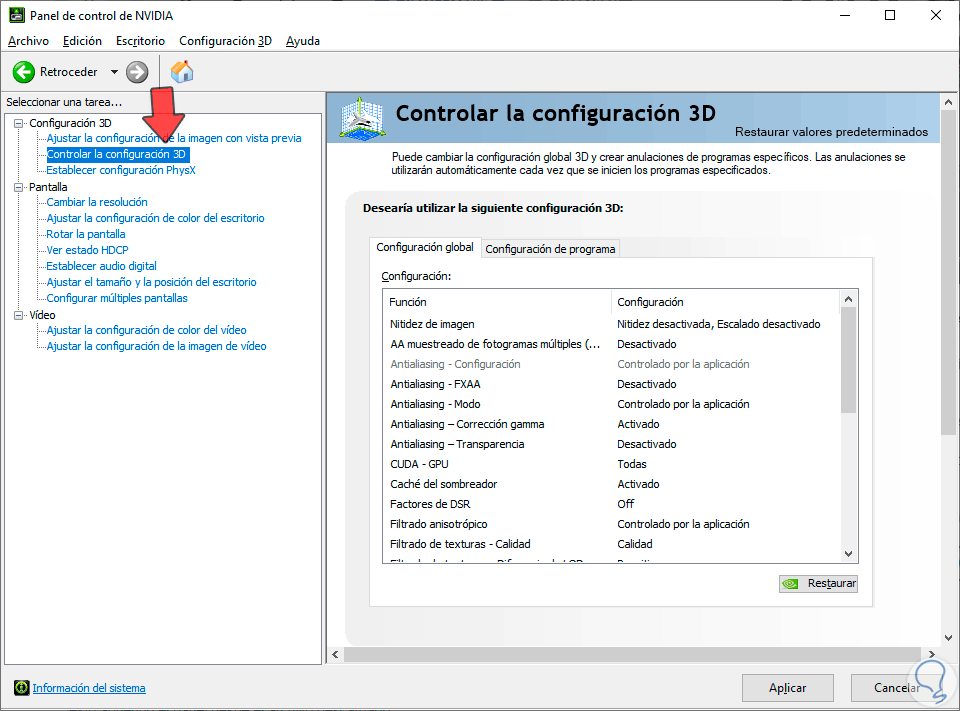960x711 pixels.
Task: Click the green Retroceder back arrow icon
Action: 24,72
